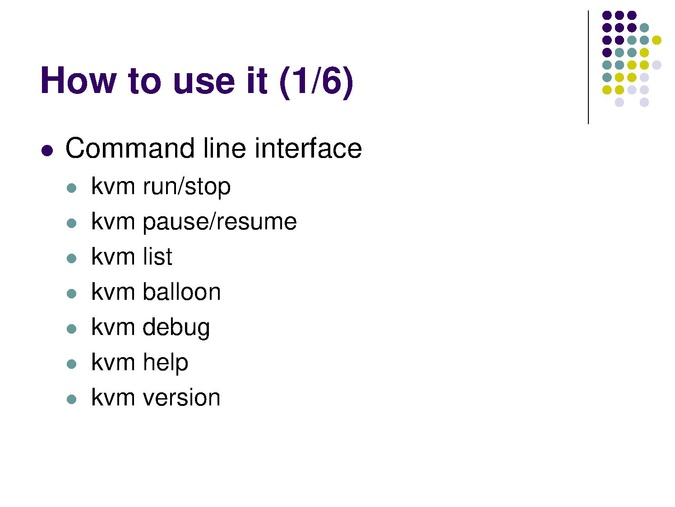Click the teal bullet beside "kvm debug"
This screenshot has height=507, width=675.
click(x=71, y=329)
